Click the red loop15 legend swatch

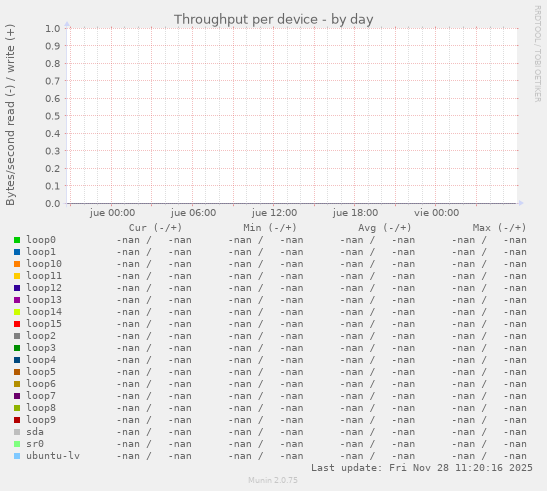17,324
